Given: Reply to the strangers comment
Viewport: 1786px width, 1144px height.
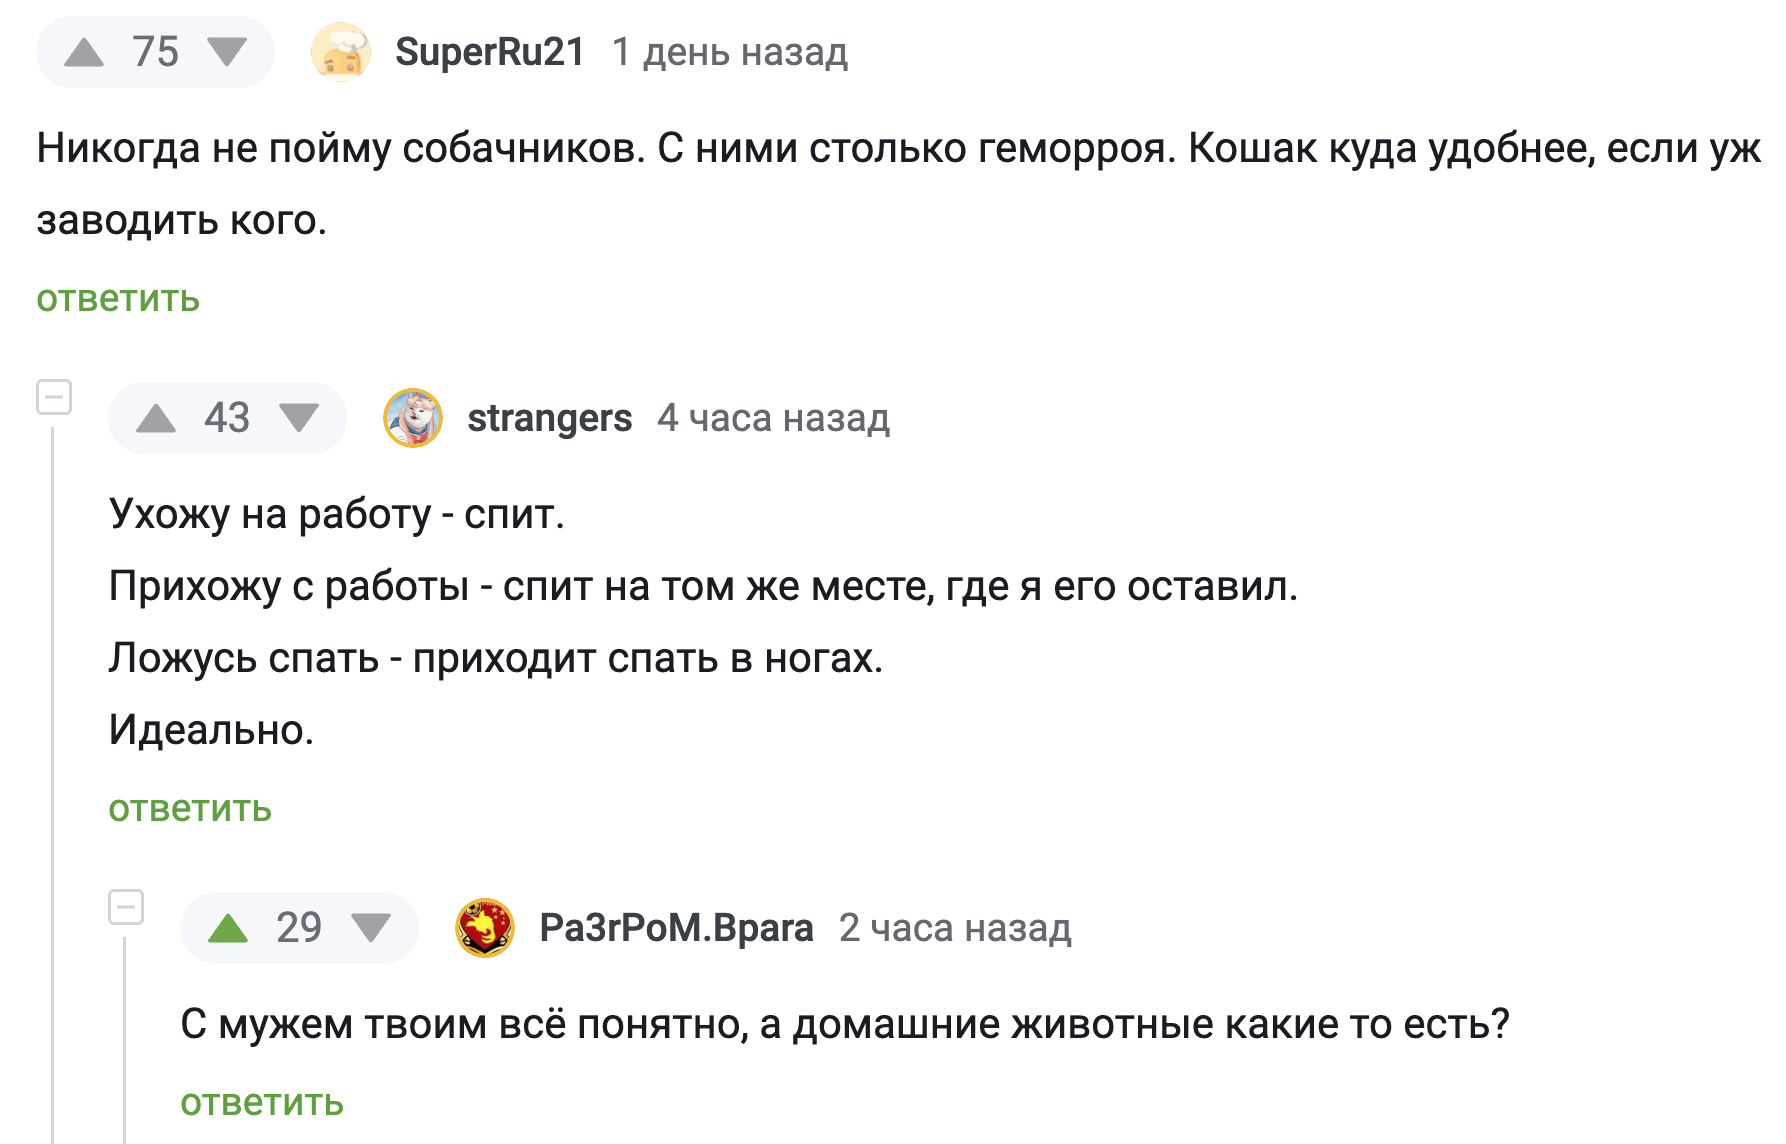Looking at the screenshot, I should click(190, 809).
